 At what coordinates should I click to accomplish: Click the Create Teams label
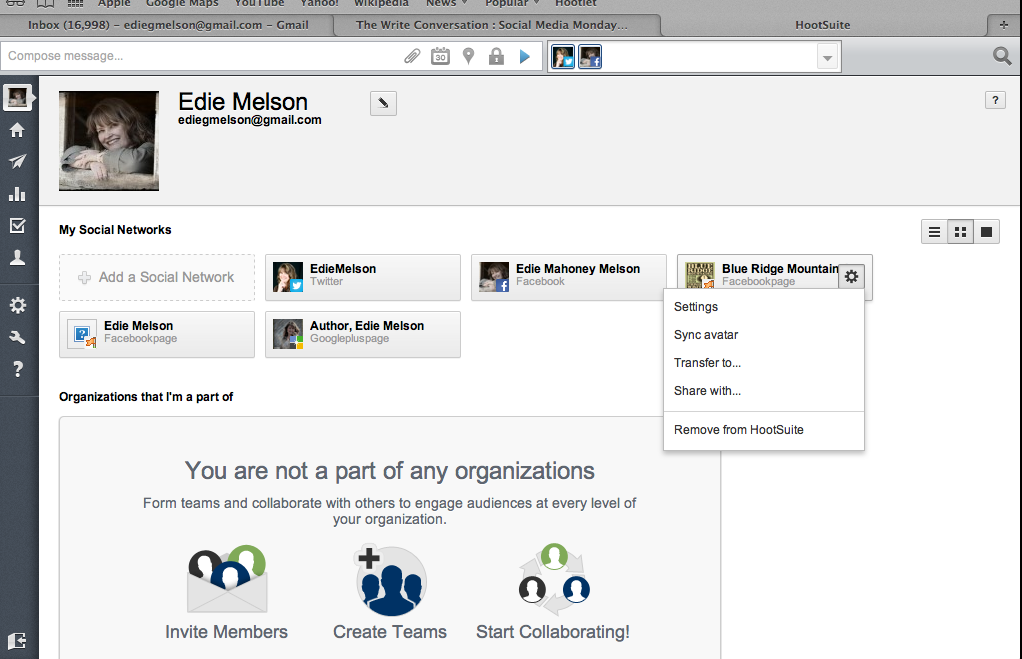(390, 632)
